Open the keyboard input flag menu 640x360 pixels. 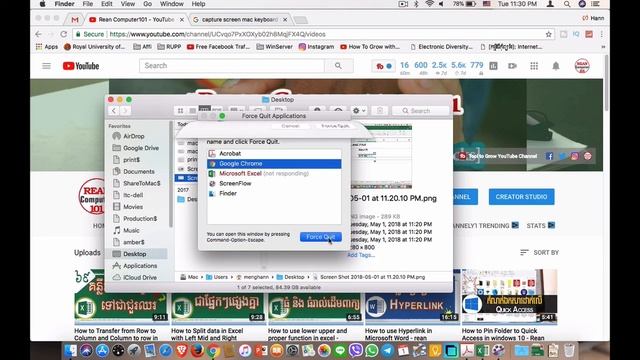487,4
